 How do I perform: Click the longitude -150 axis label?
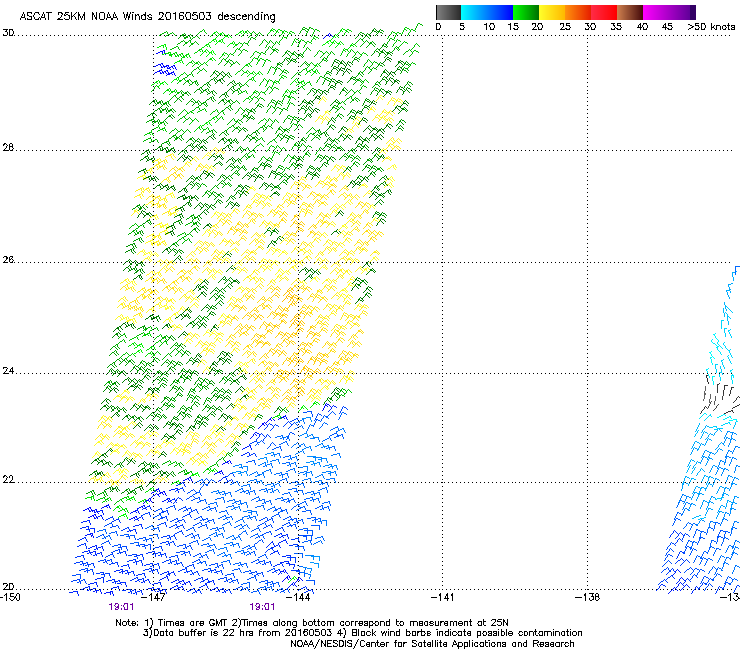pos(10,597)
